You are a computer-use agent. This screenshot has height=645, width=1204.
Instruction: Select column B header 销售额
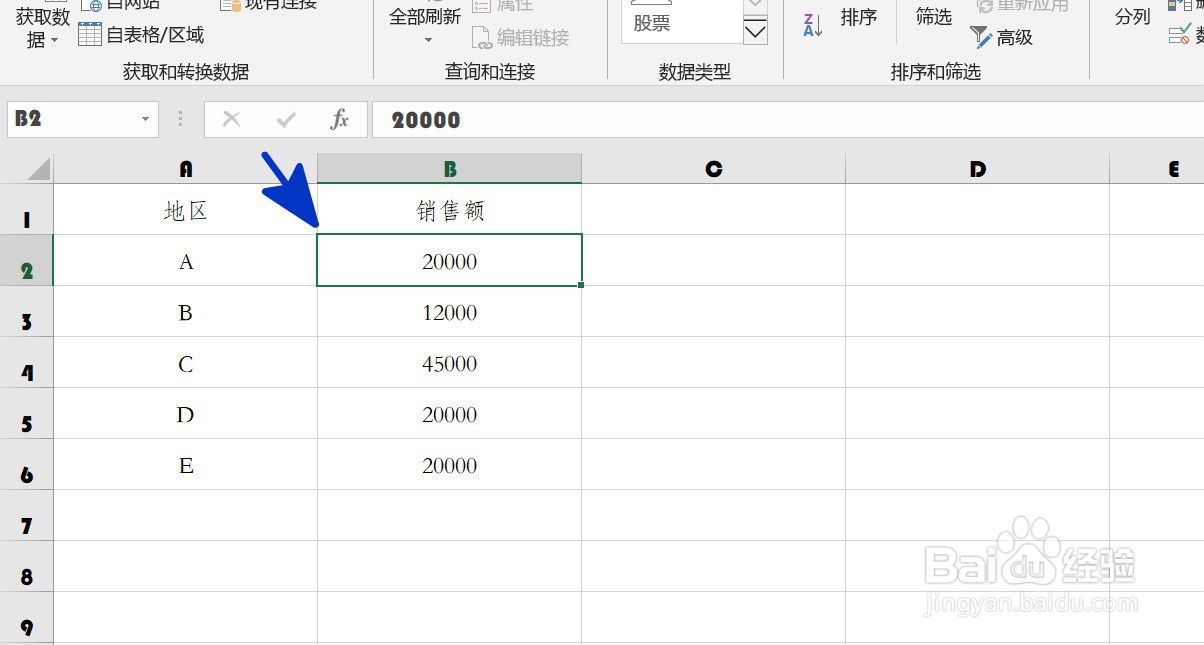[x=449, y=167]
